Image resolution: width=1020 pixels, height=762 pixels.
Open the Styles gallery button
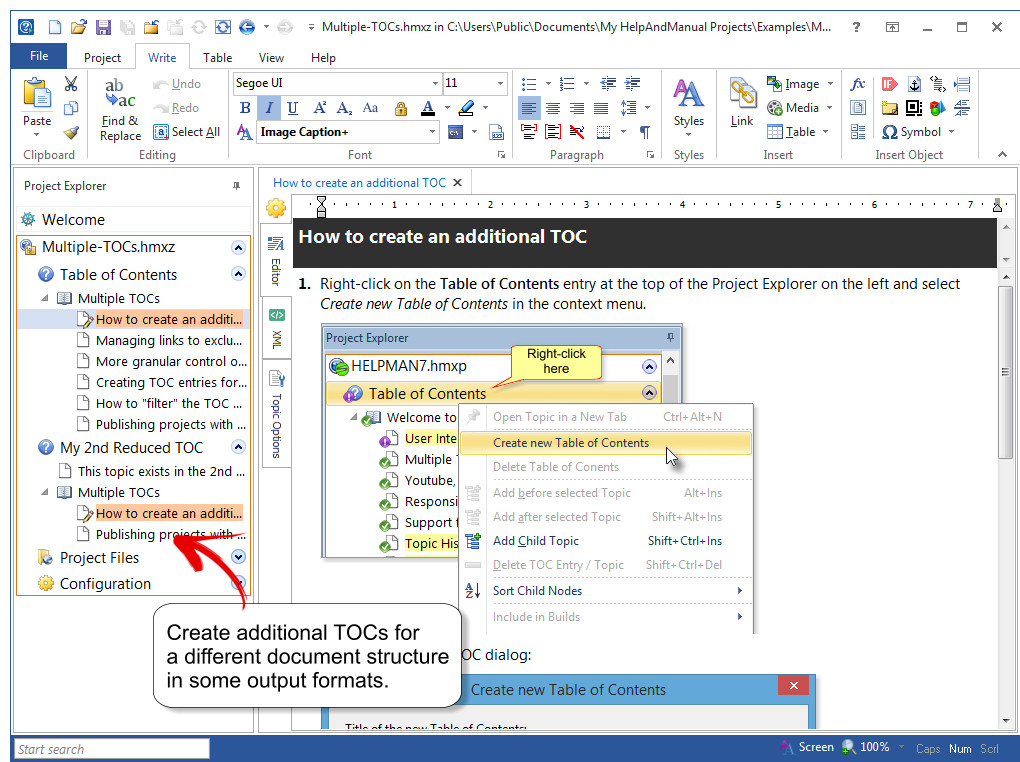coord(688,107)
